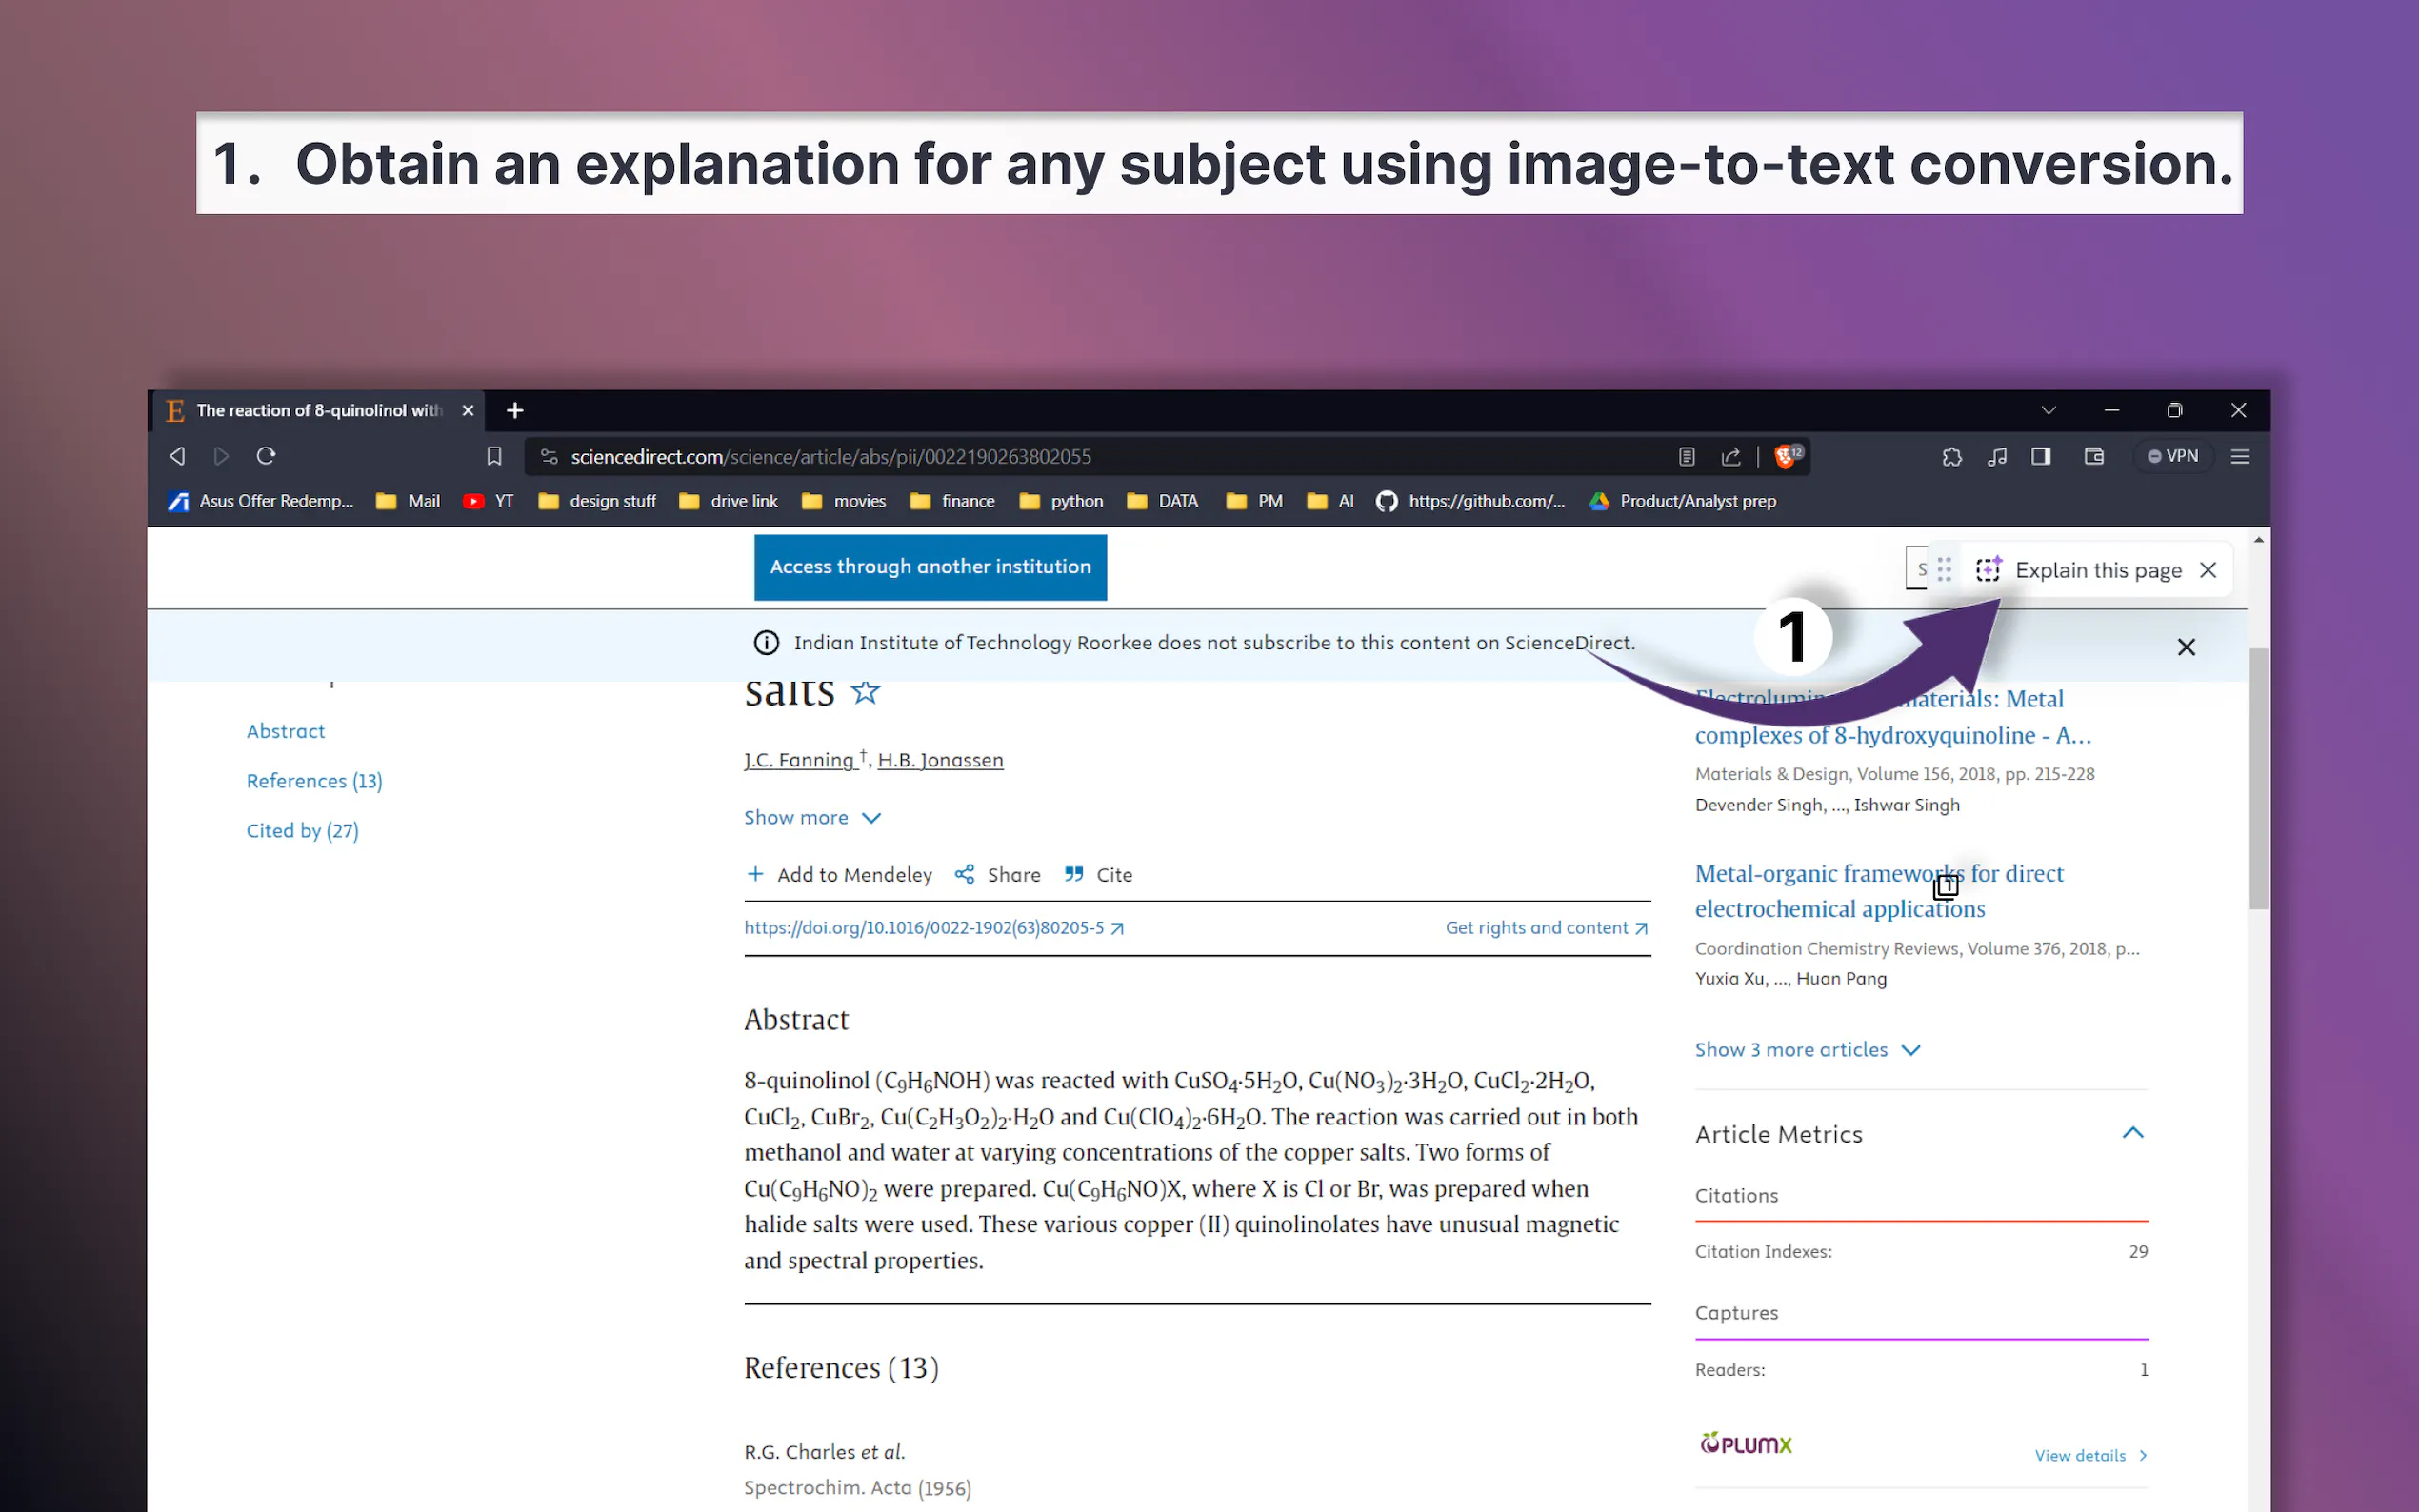Viewport: 2419px width, 1512px height.
Task: Click the share page icon in address bar
Action: pos(1731,457)
